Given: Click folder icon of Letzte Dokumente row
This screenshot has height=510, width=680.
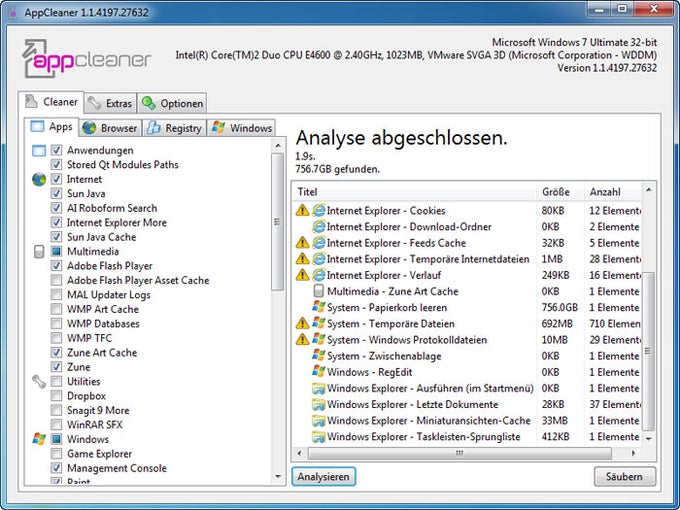Looking at the screenshot, I should tap(319, 404).
